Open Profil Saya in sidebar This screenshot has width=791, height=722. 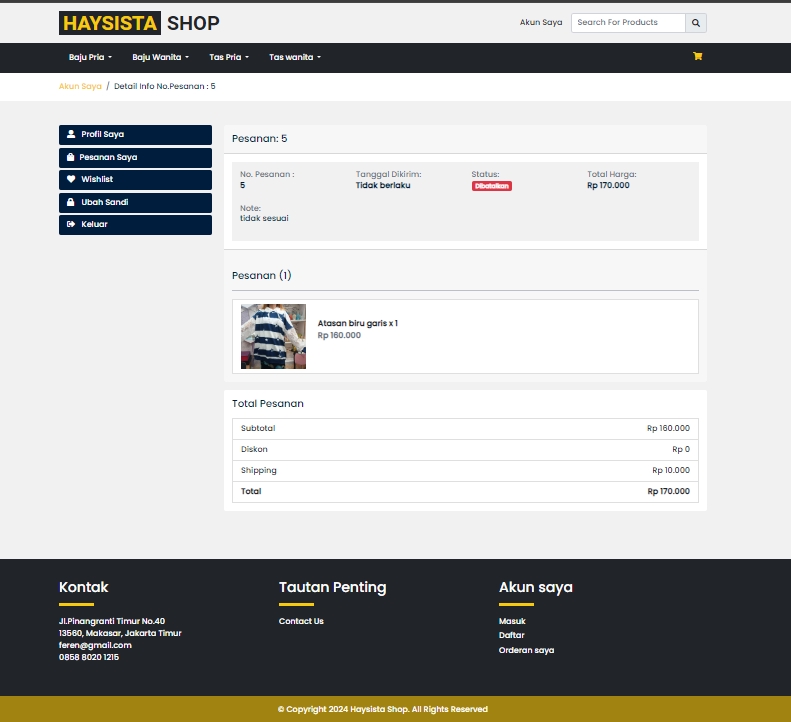135,135
